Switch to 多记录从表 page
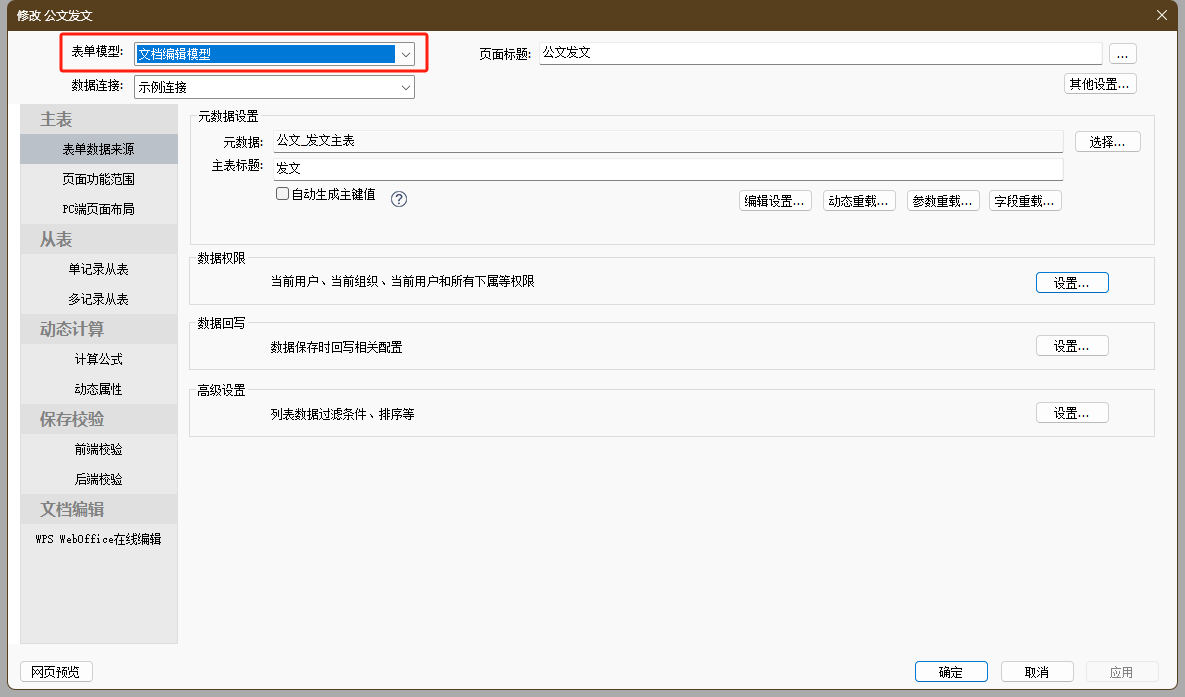The height and width of the screenshot is (697, 1185). click(x=98, y=300)
